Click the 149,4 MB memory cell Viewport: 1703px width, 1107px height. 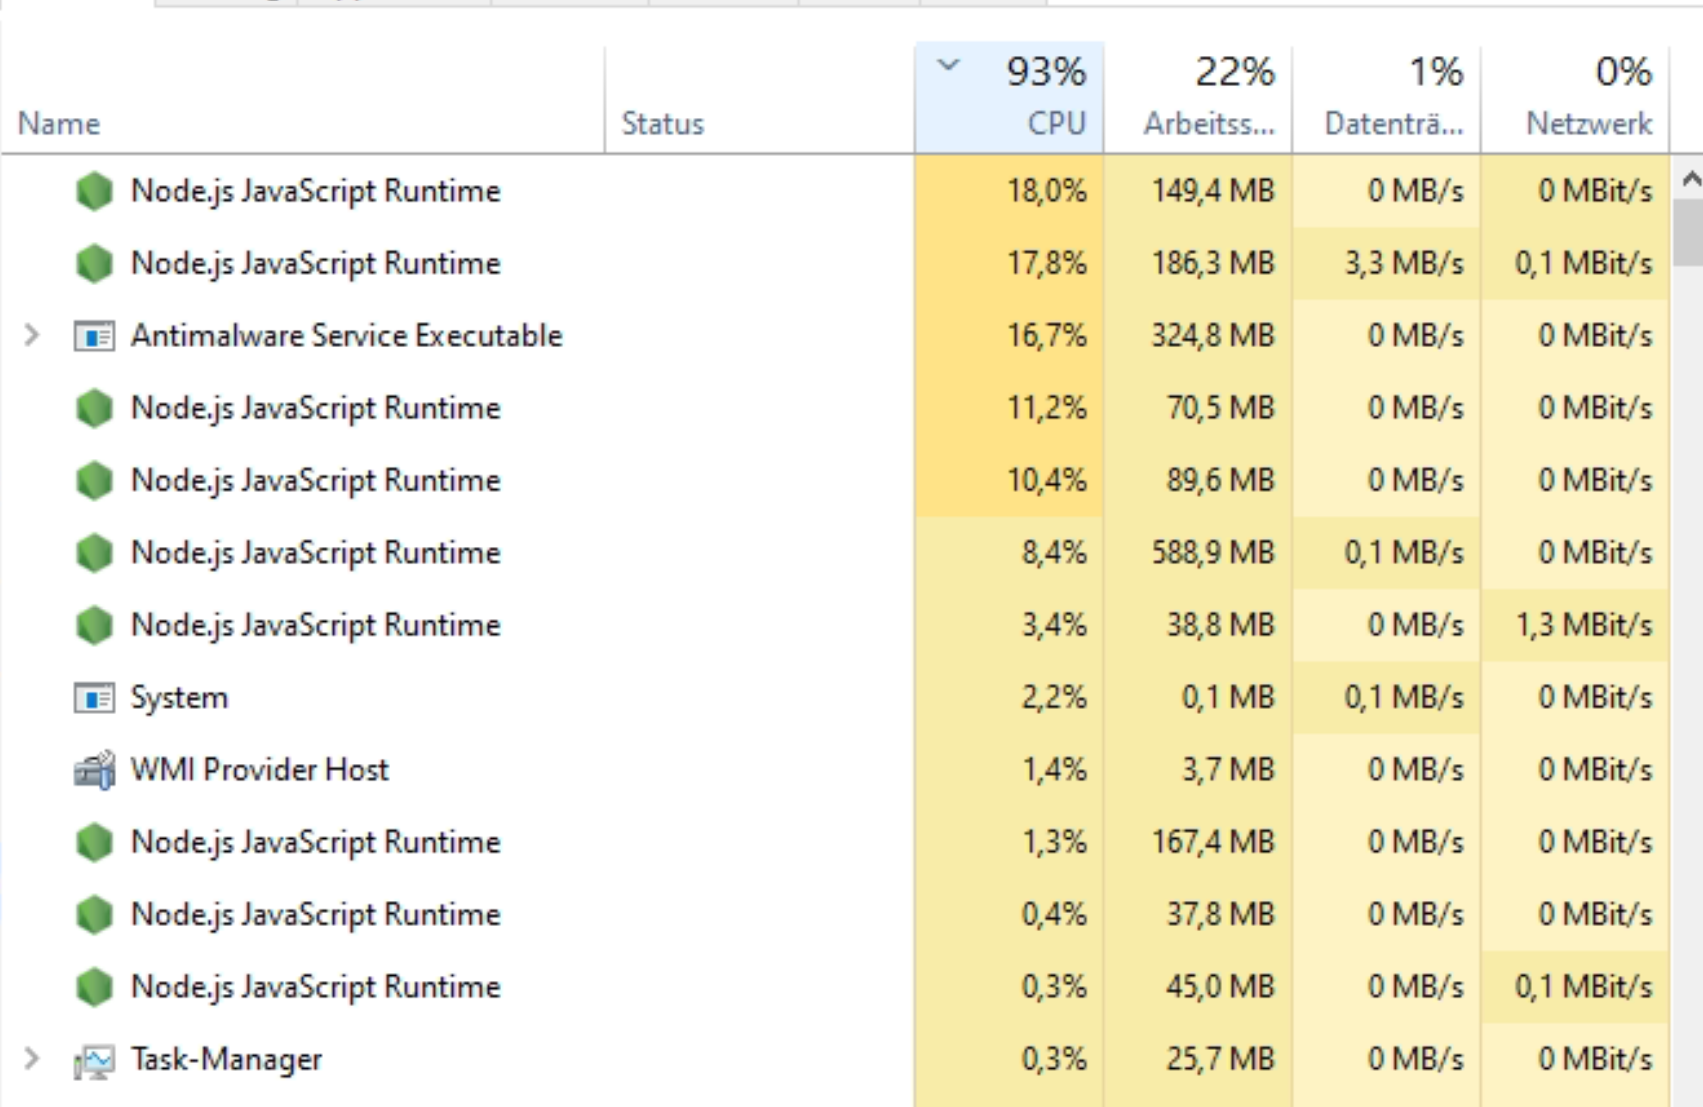1198,191
